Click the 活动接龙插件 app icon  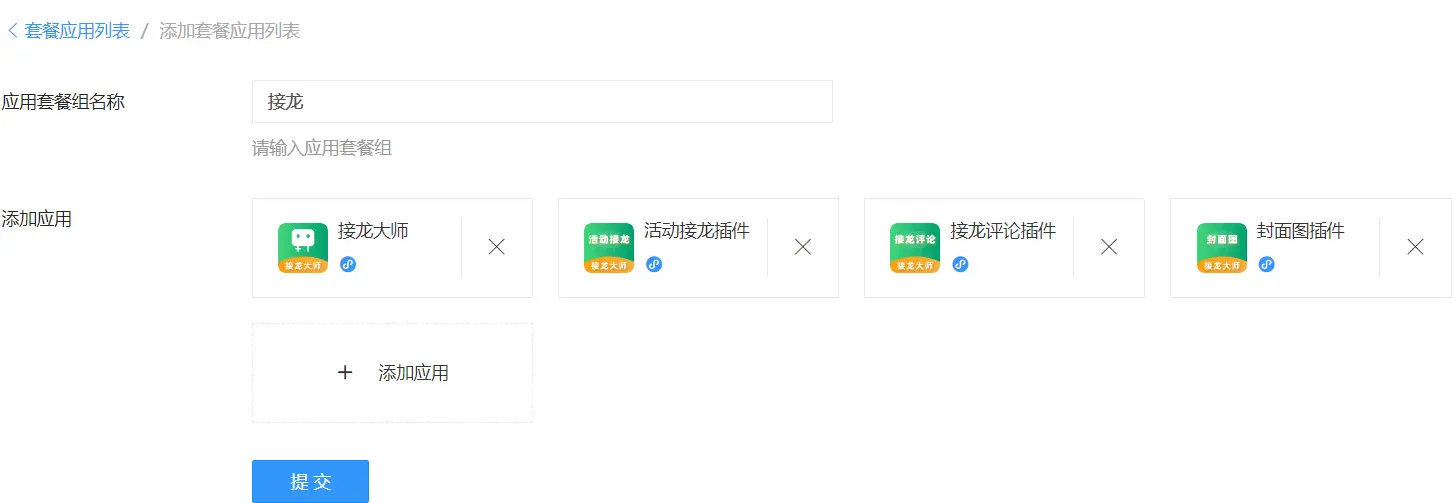609,248
